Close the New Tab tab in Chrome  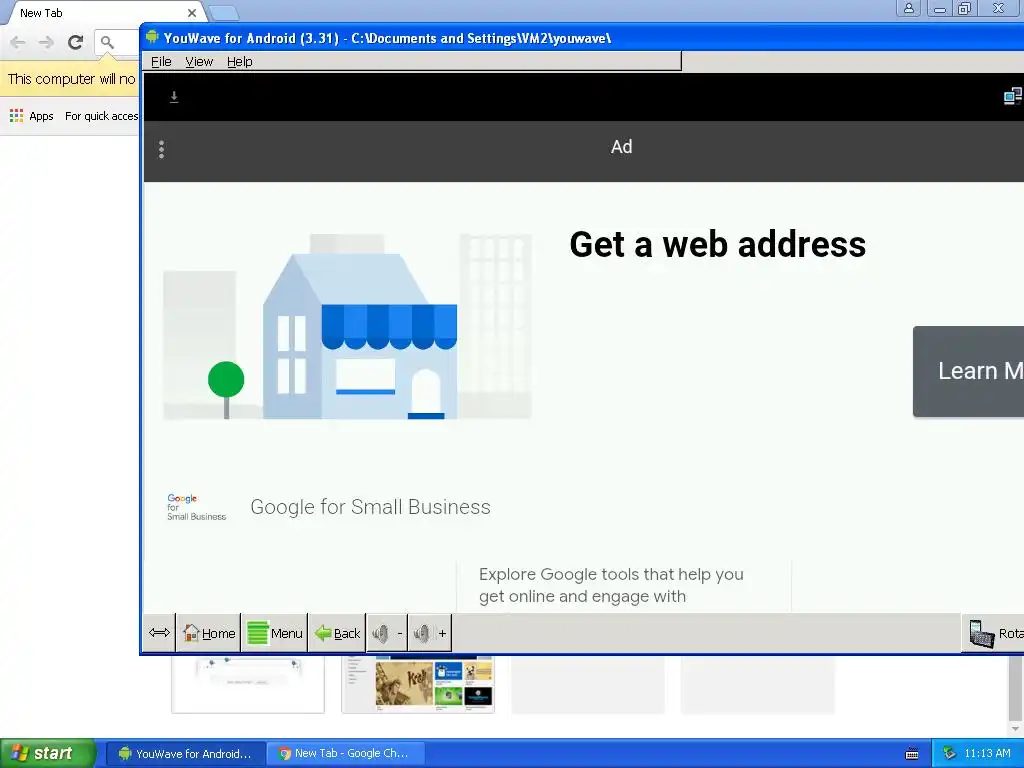(x=191, y=13)
